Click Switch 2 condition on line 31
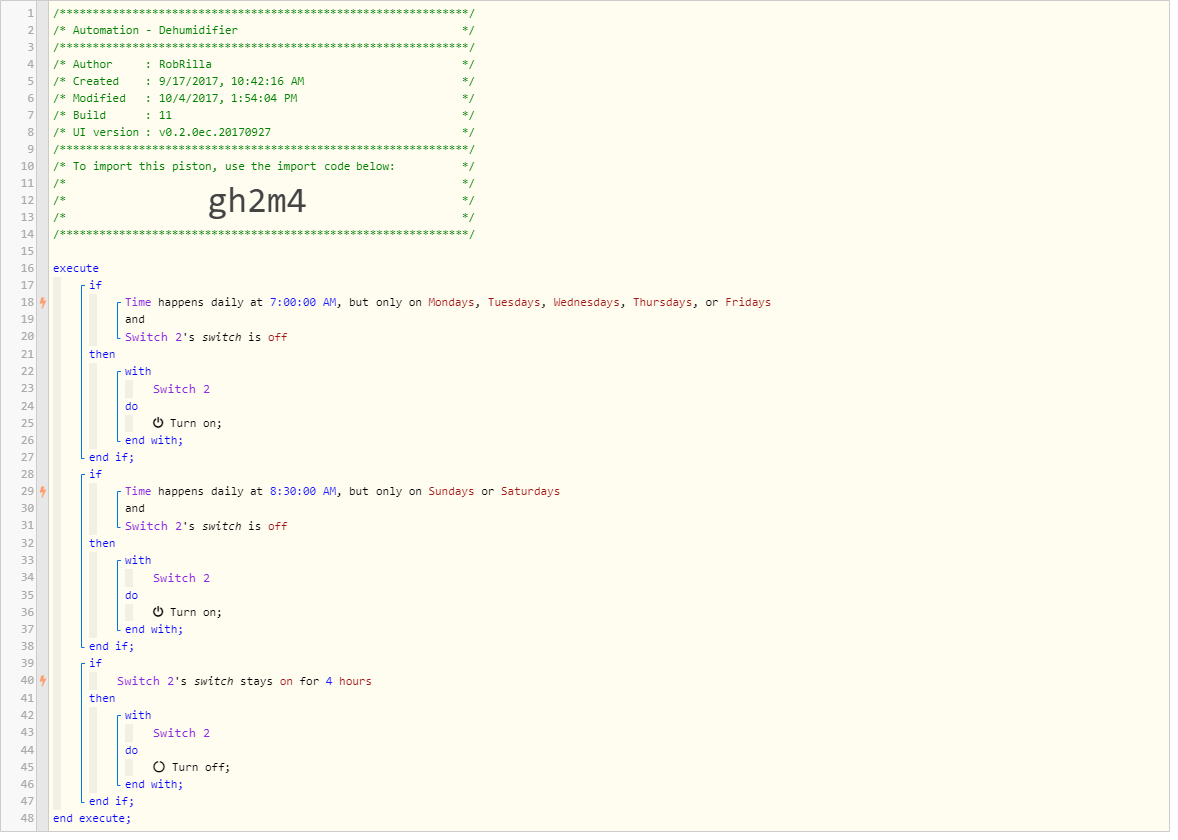 coord(206,527)
